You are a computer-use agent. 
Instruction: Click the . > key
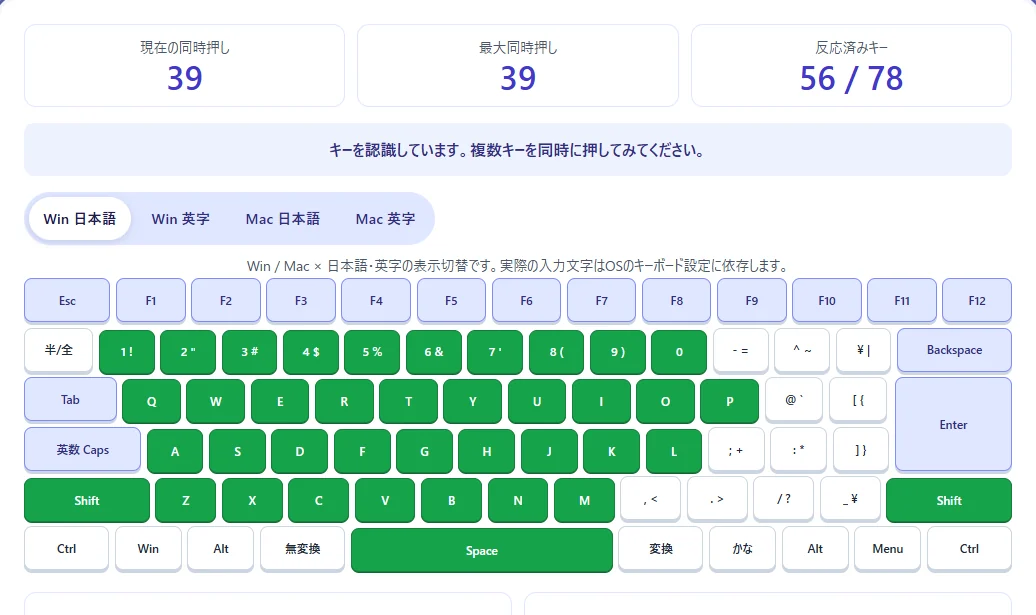[x=717, y=499]
